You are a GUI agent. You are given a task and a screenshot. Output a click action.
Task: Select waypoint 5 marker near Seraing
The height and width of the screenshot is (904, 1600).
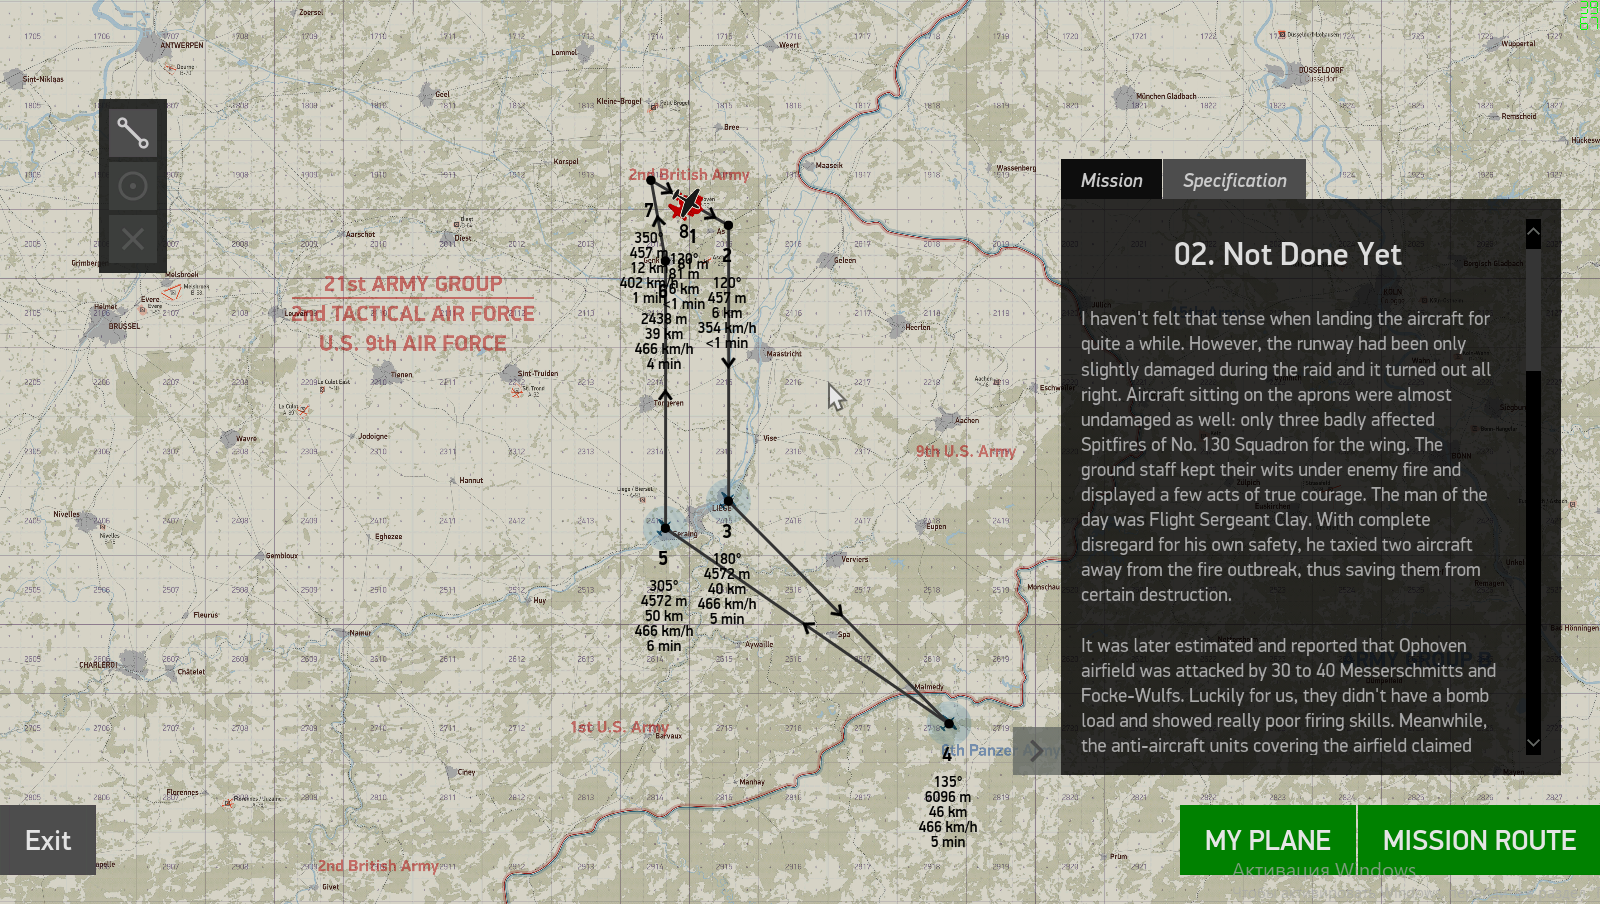pyautogui.click(x=665, y=528)
